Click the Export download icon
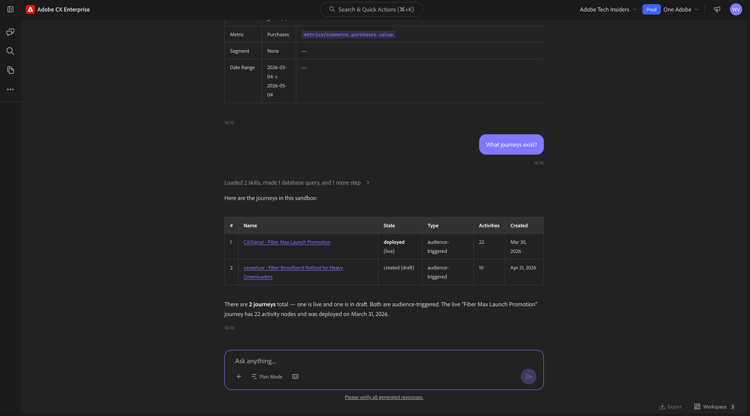The image size is (750, 416). point(662,406)
